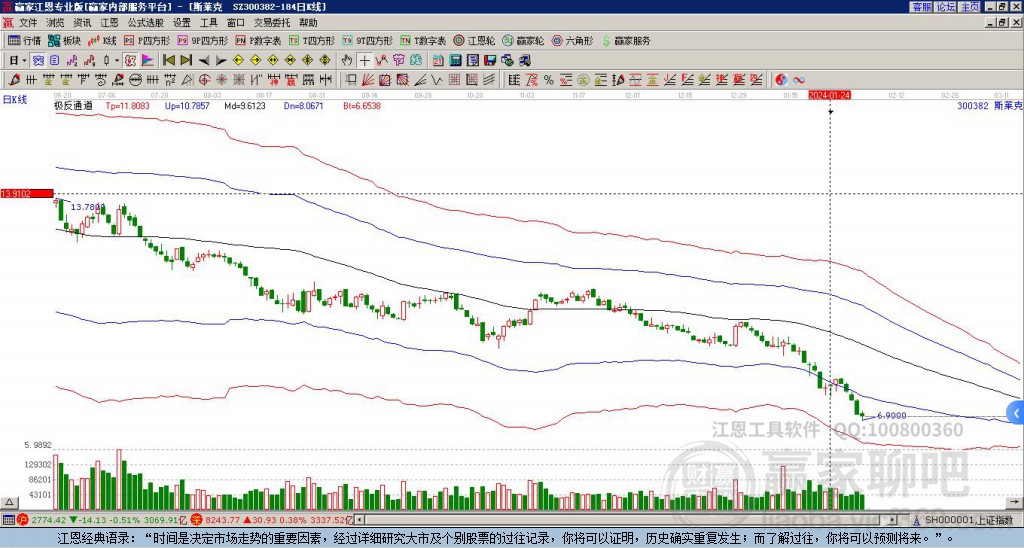Click the circled crosshair target icon
1024x548 pixels.
point(204,80)
